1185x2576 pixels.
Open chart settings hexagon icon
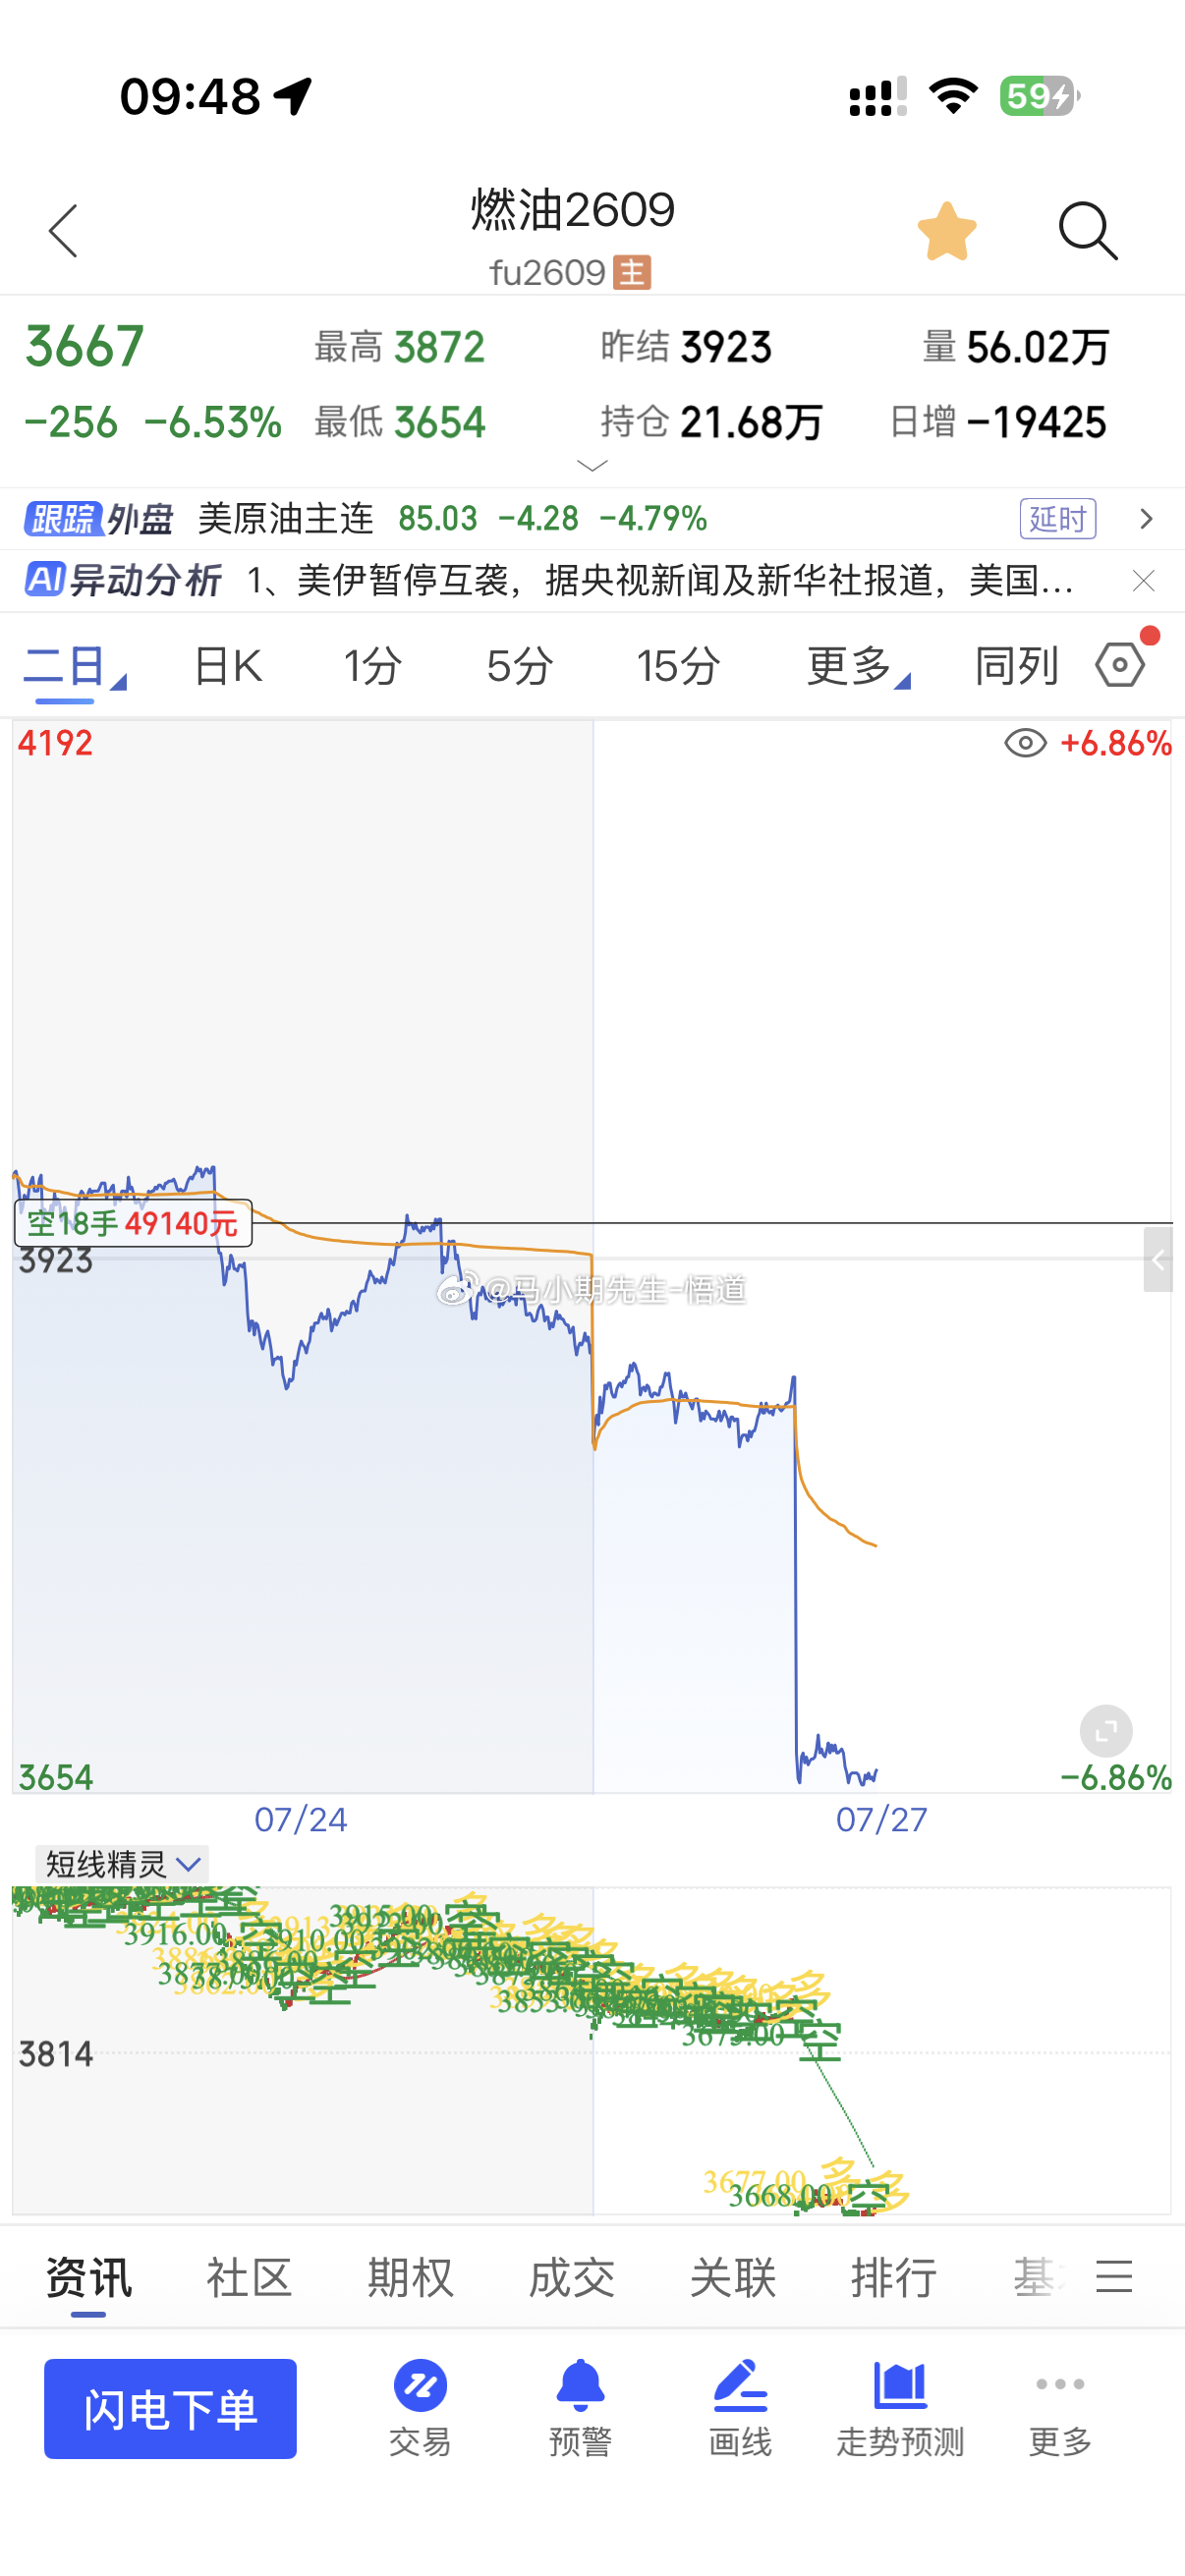coord(1120,665)
